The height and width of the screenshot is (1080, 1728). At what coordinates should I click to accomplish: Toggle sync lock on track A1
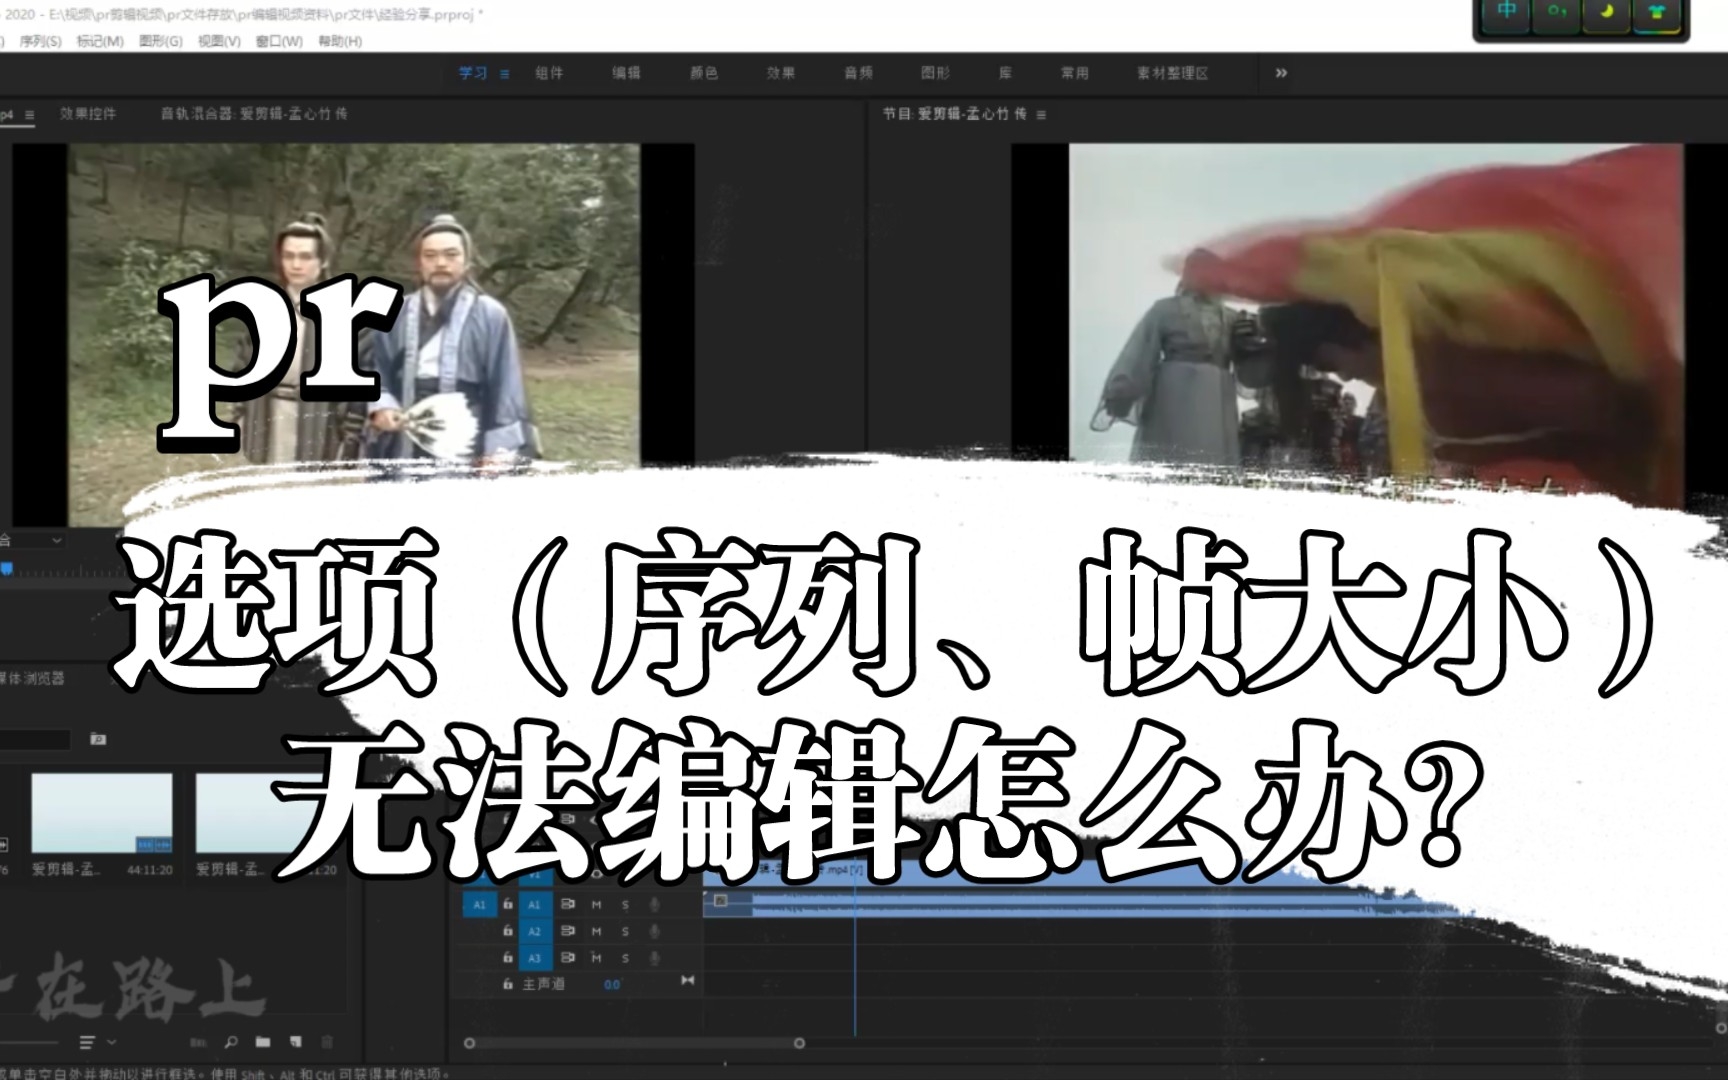click(x=568, y=904)
